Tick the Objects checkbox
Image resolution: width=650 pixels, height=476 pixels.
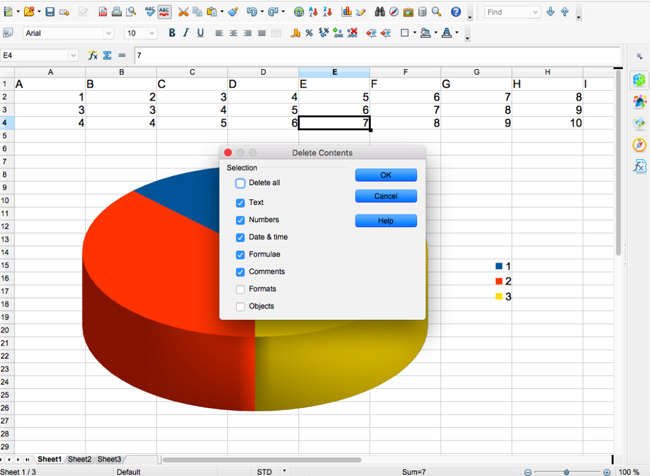(x=240, y=306)
